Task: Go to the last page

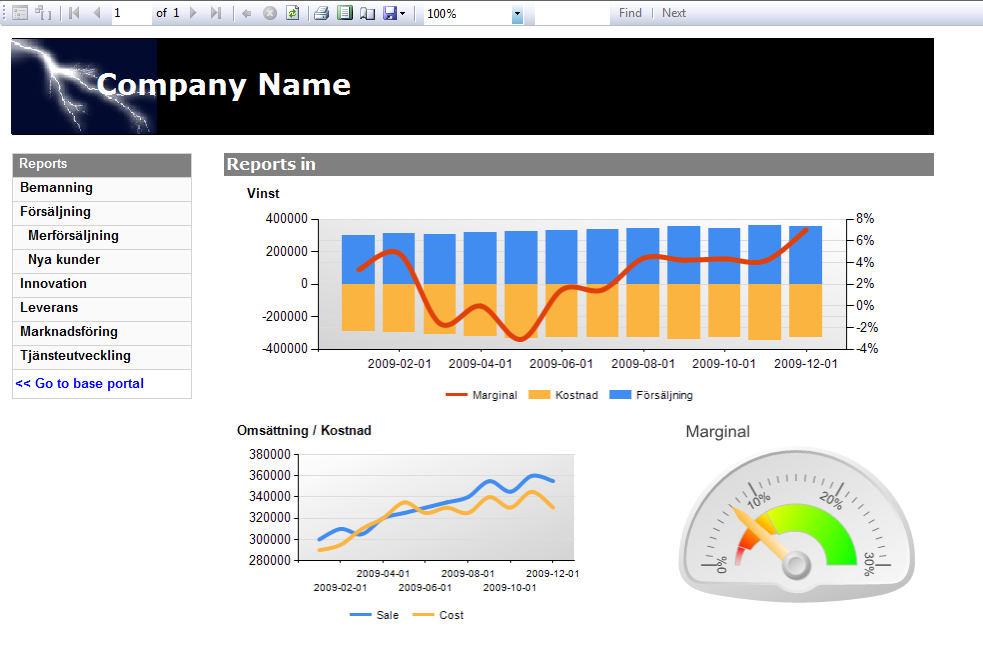Action: pyautogui.click(x=217, y=13)
